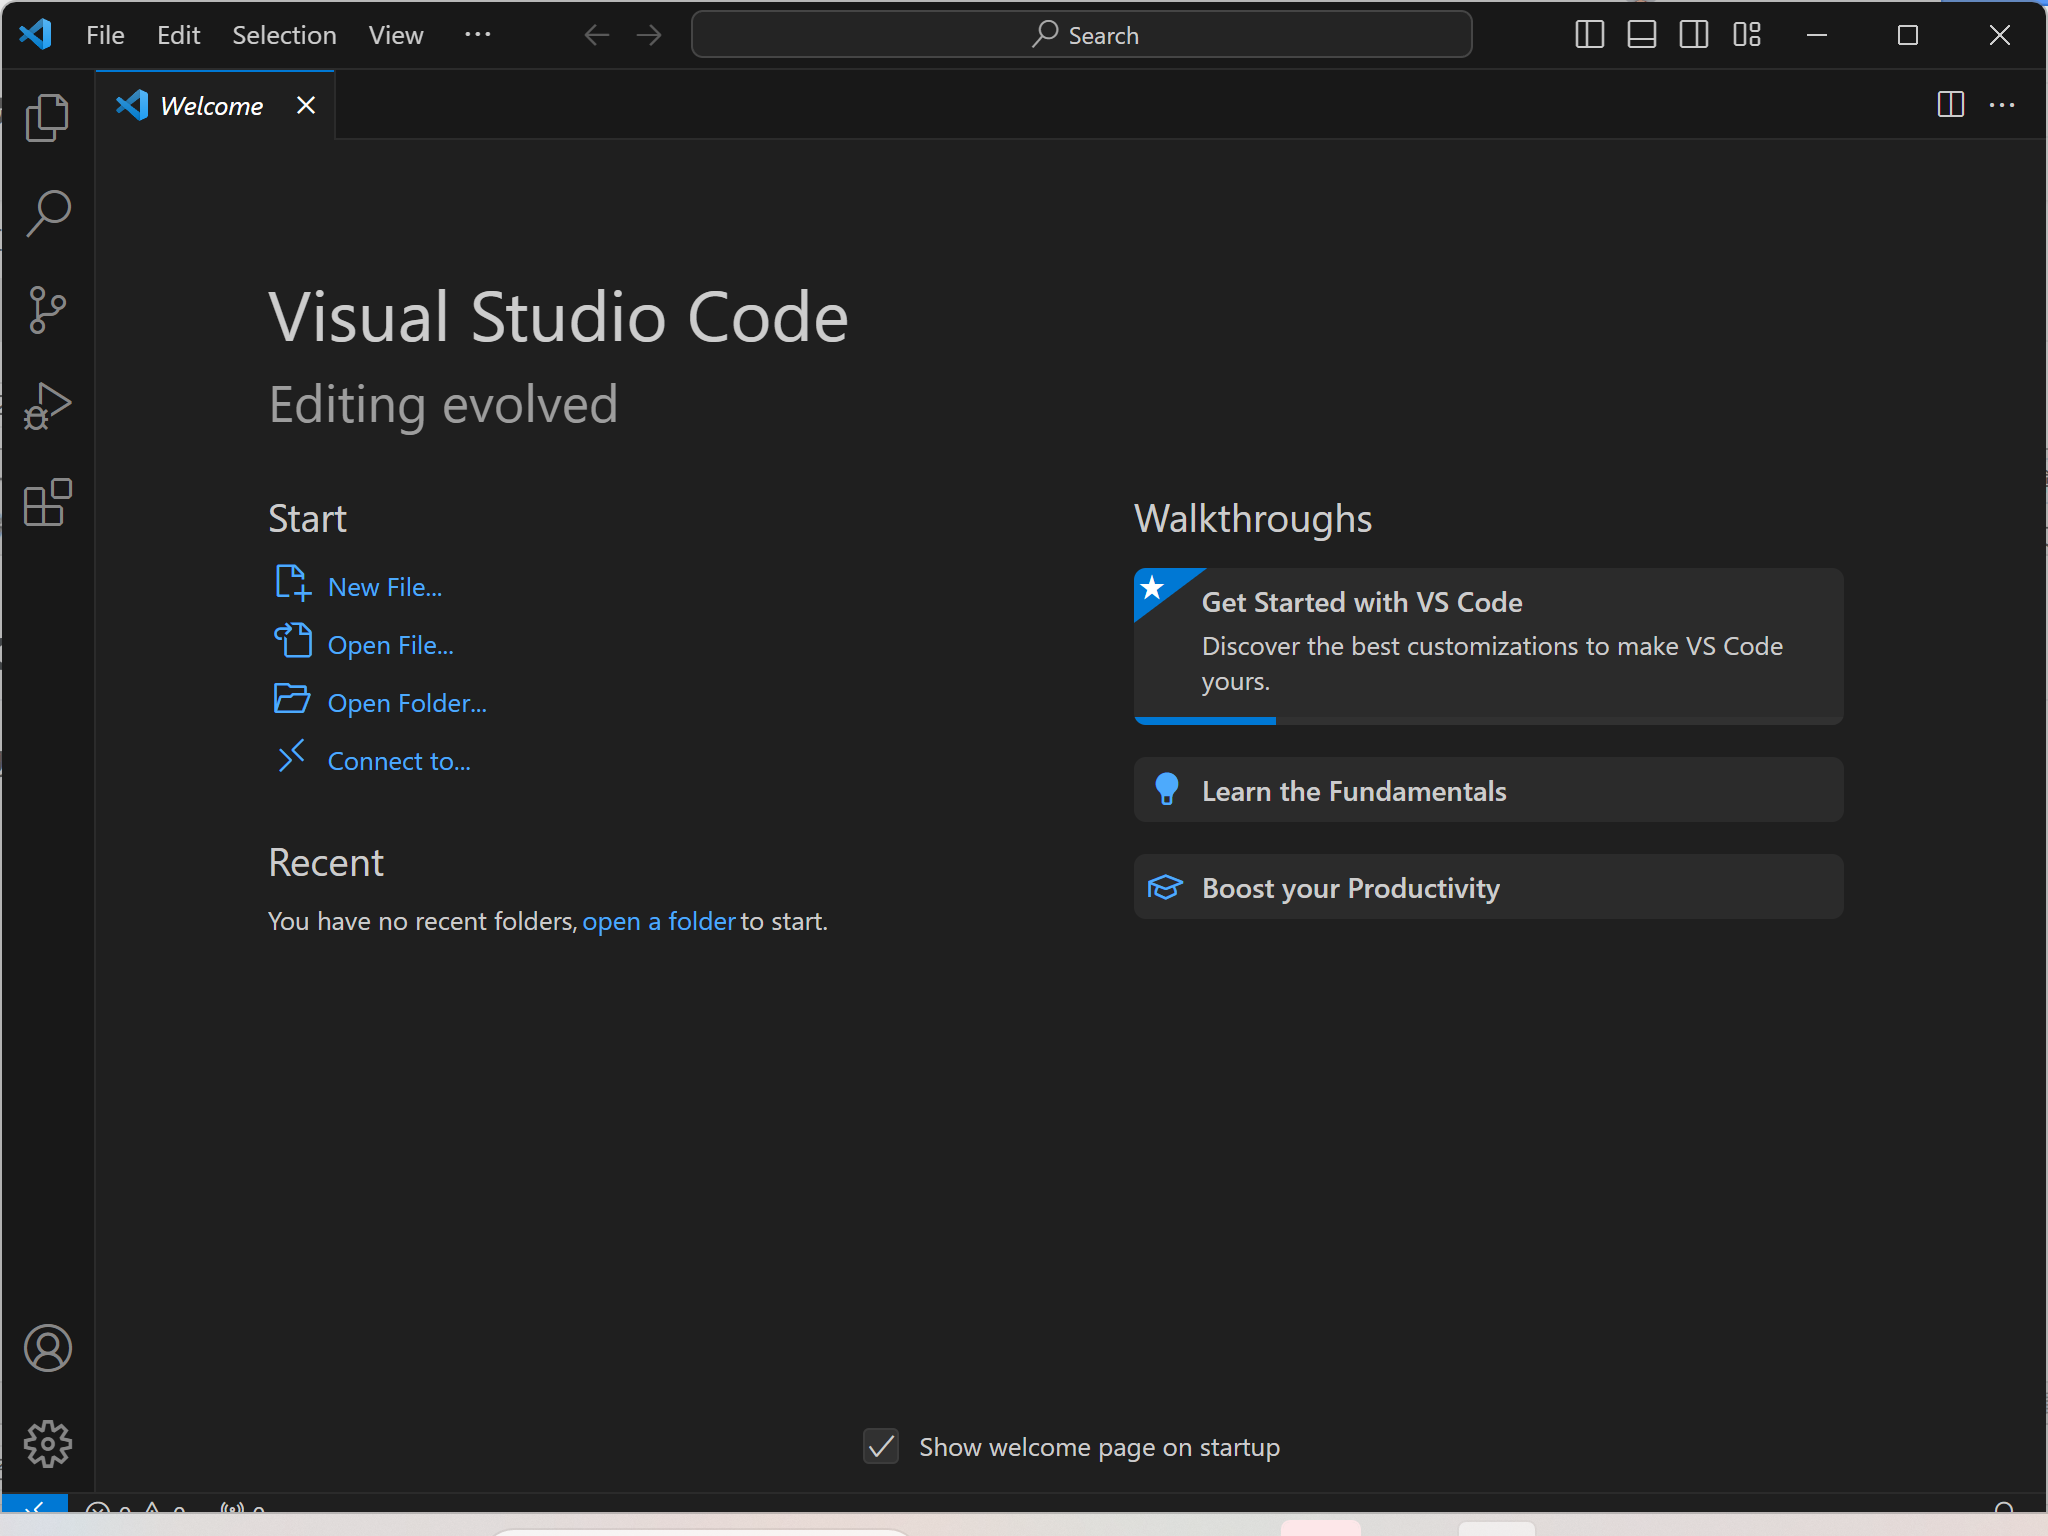Go back using the left arrow
The image size is (2048, 1536).
tap(597, 35)
